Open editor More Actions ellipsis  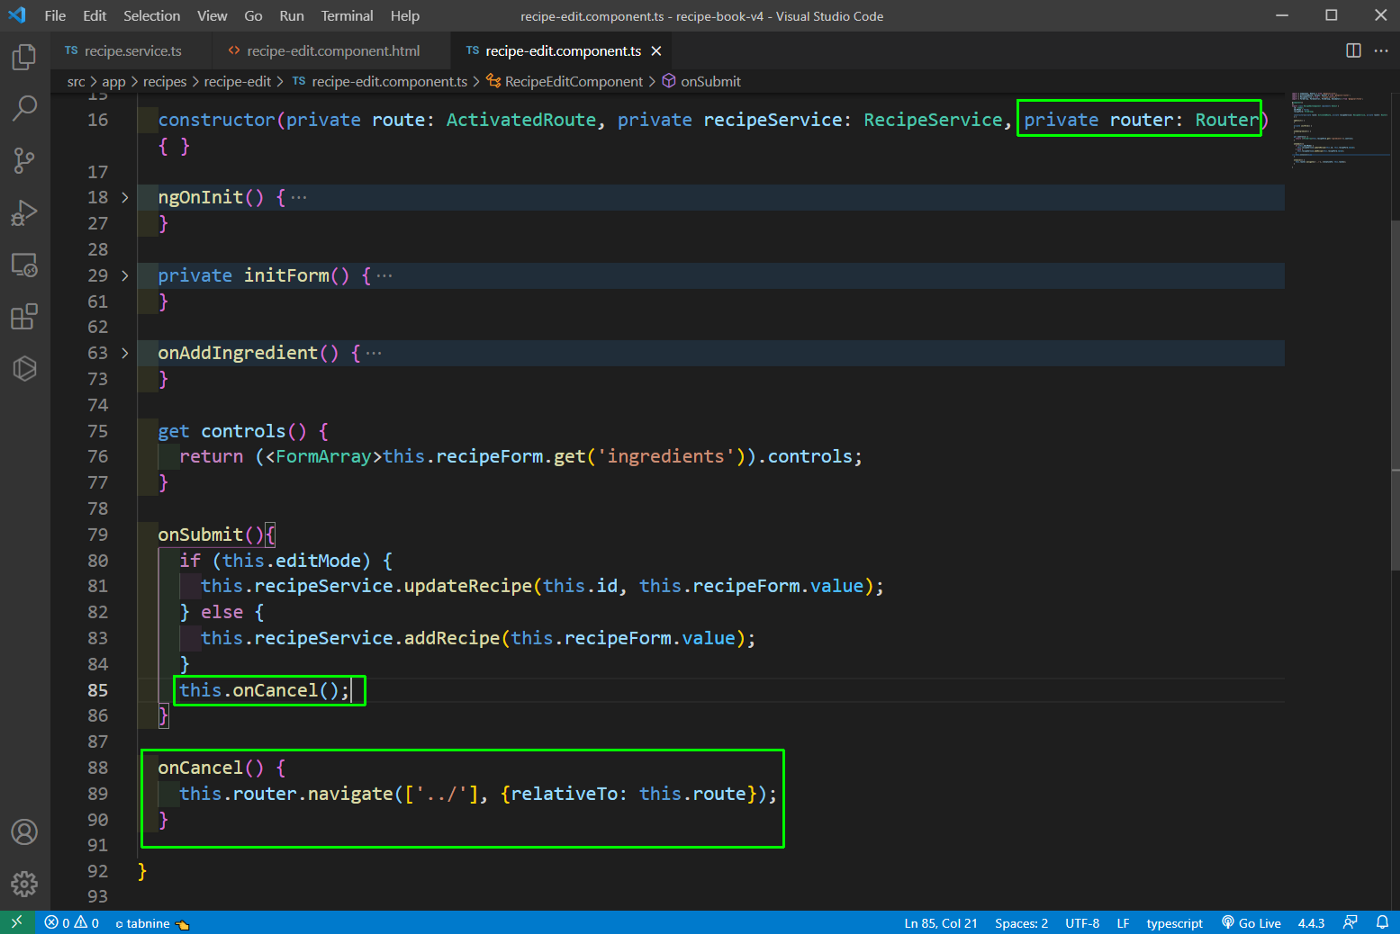(1381, 50)
